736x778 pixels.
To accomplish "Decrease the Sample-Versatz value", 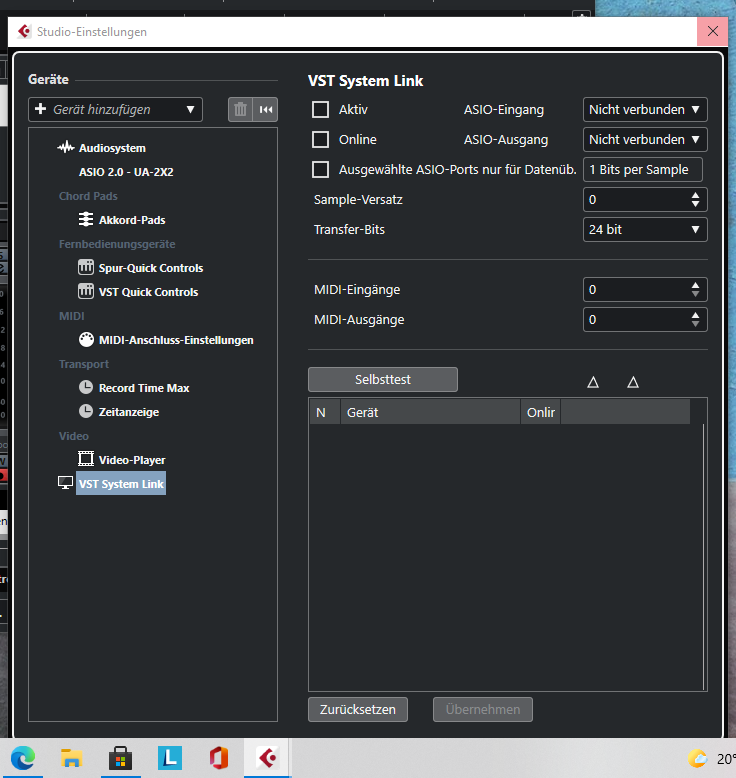I will tap(695, 204).
